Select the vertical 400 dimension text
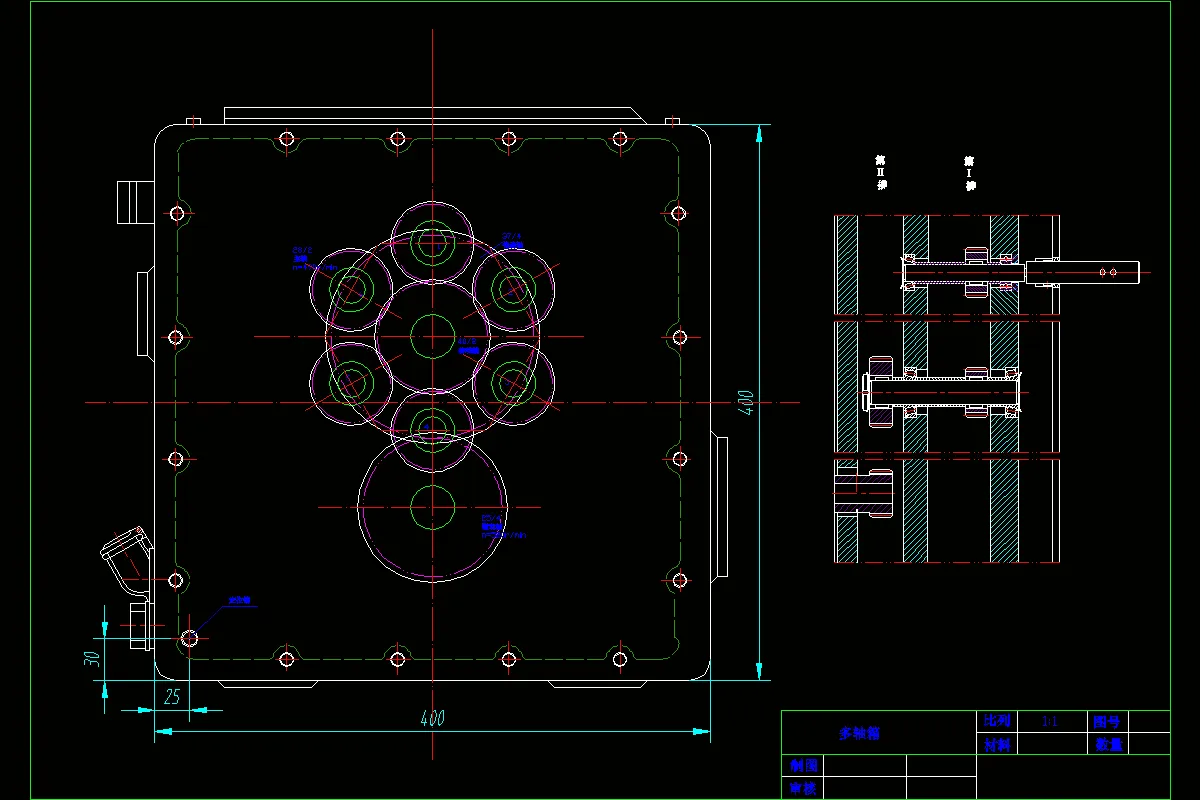The height and width of the screenshot is (800, 1200). (x=745, y=402)
